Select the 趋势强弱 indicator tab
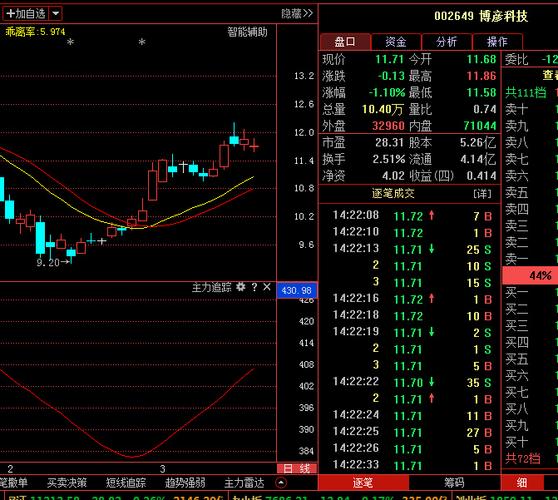Image resolution: width=558 pixels, height=500 pixels. click(185, 483)
